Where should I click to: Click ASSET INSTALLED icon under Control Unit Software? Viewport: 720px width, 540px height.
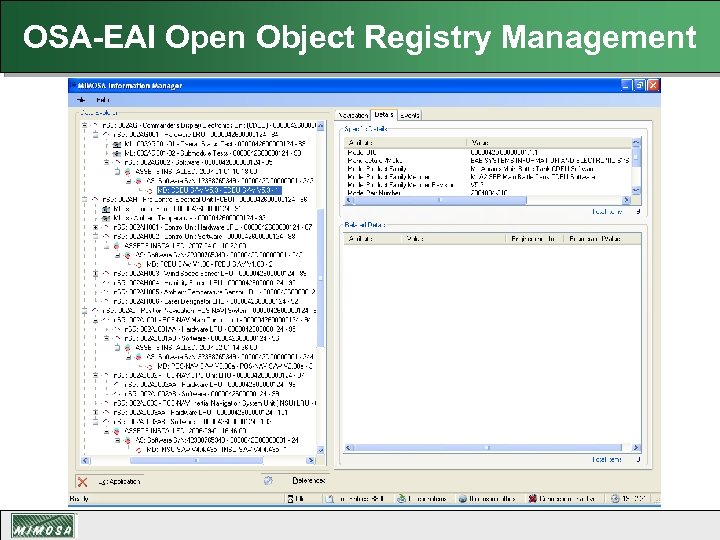click(117, 246)
